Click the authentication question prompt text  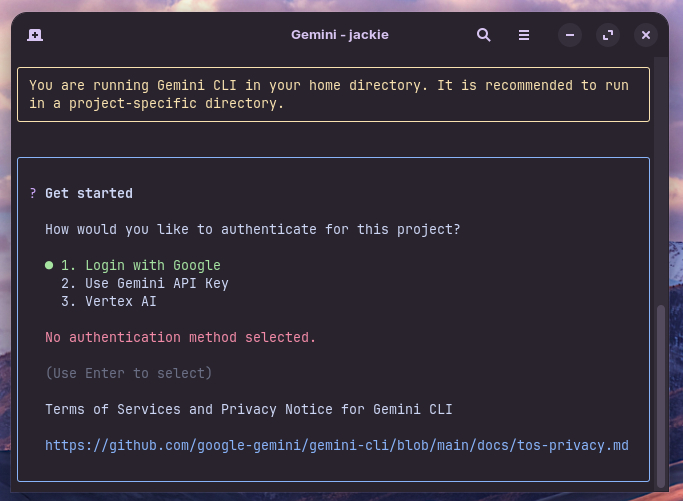point(252,230)
